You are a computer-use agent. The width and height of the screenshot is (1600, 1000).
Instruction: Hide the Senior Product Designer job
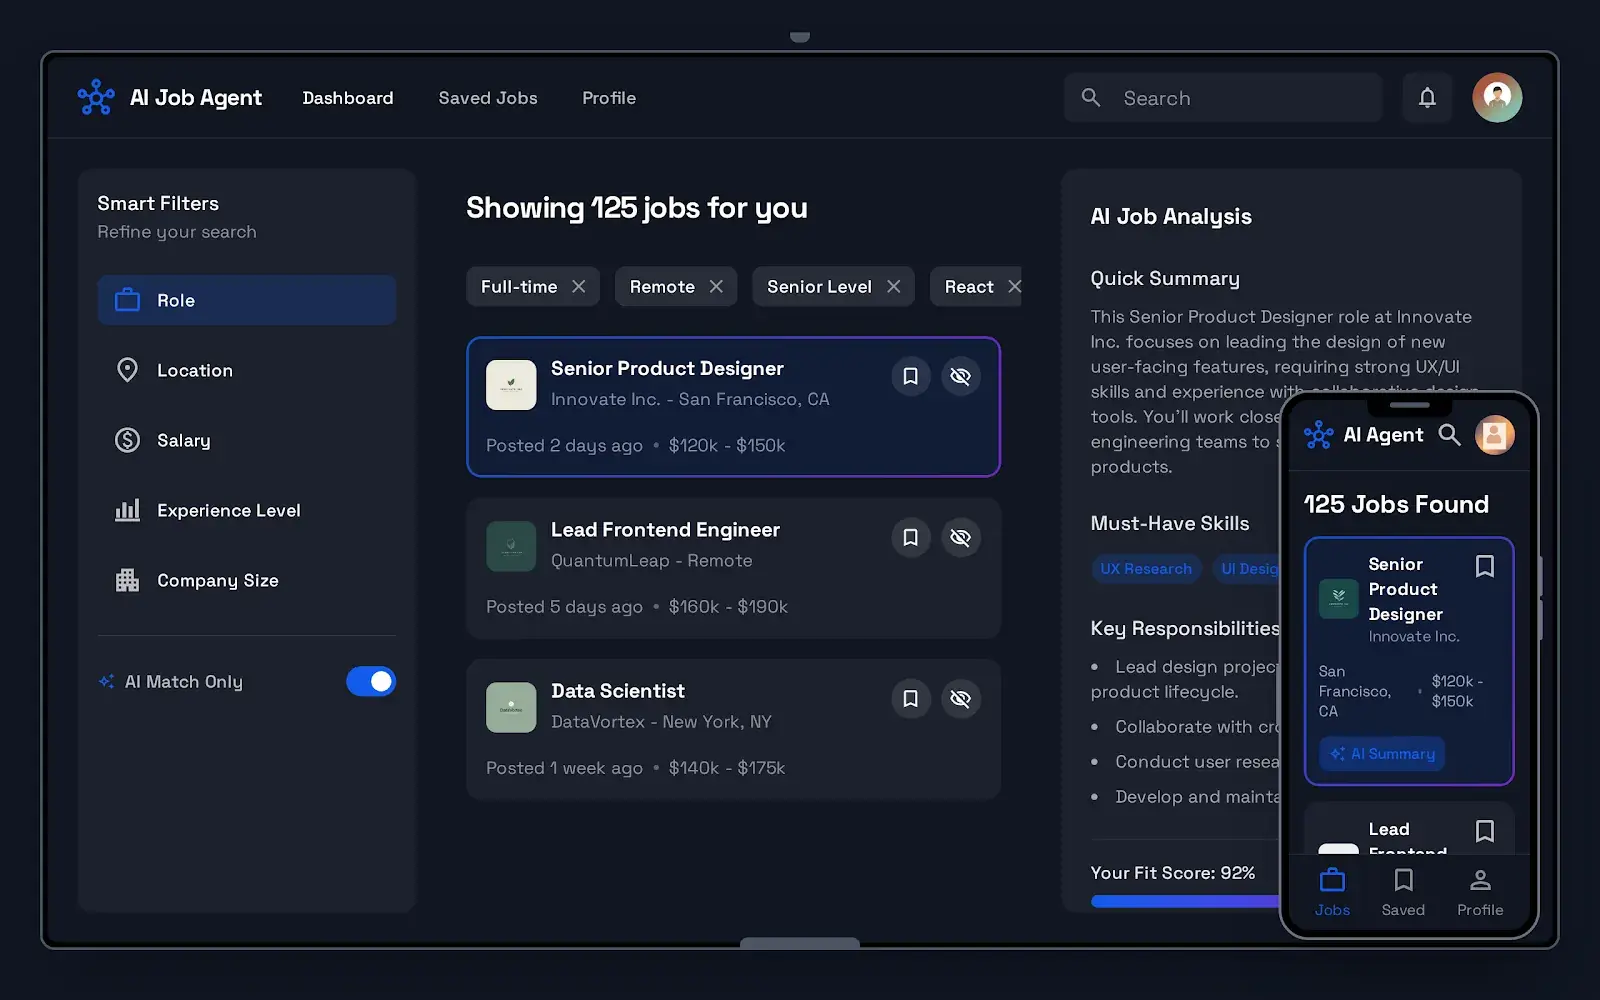[x=961, y=376]
